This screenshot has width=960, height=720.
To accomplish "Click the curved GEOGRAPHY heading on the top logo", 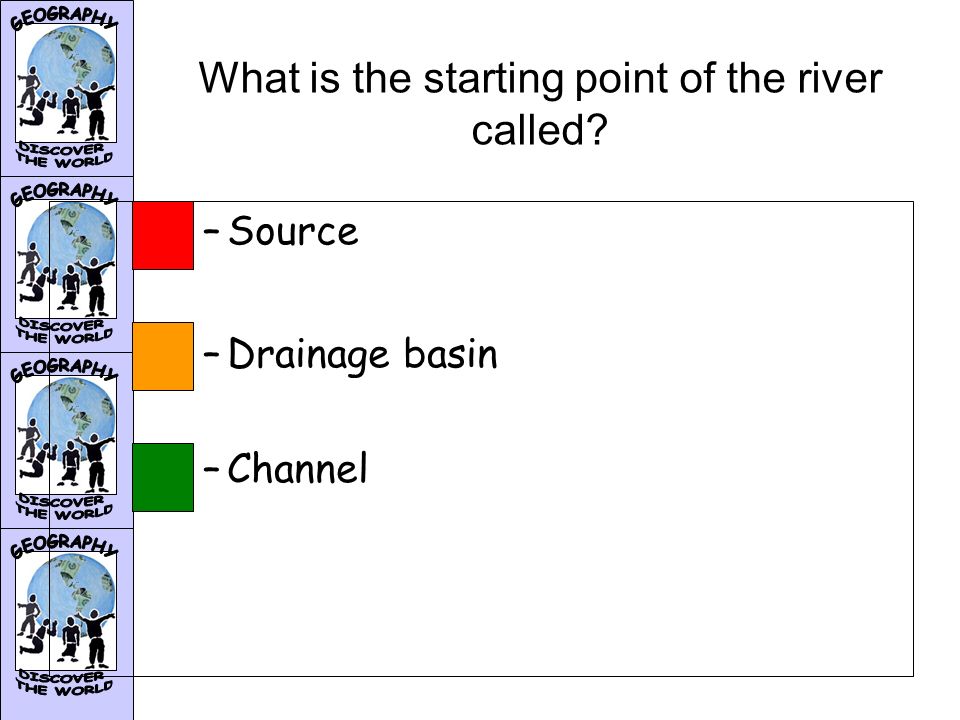I will coord(64,18).
